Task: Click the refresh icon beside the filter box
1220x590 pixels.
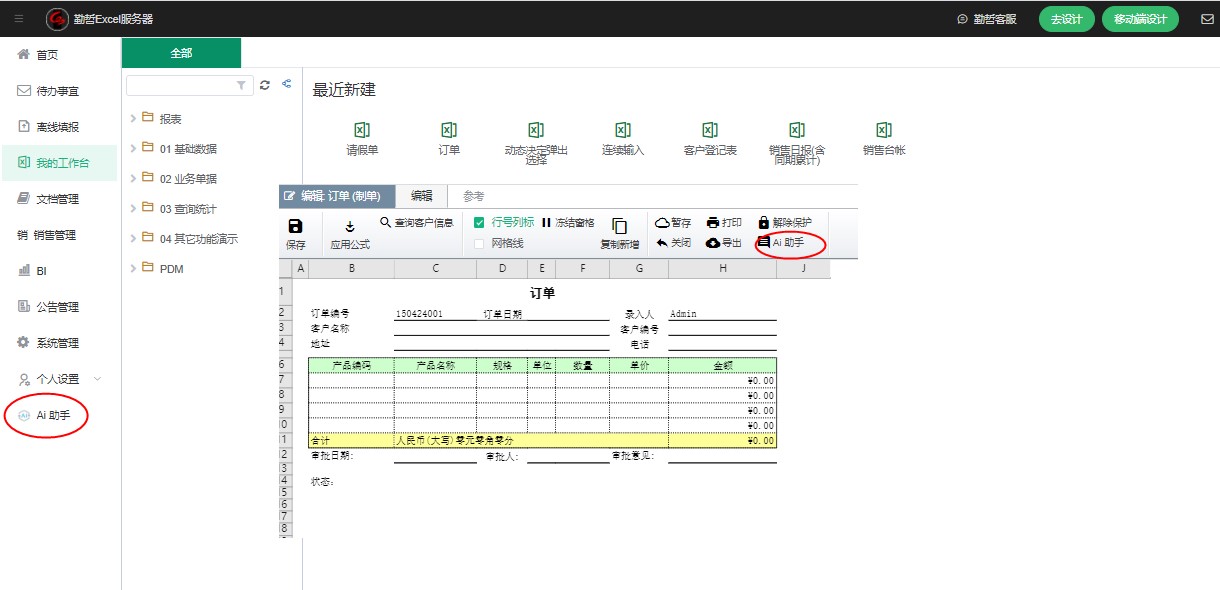Action: tap(265, 86)
